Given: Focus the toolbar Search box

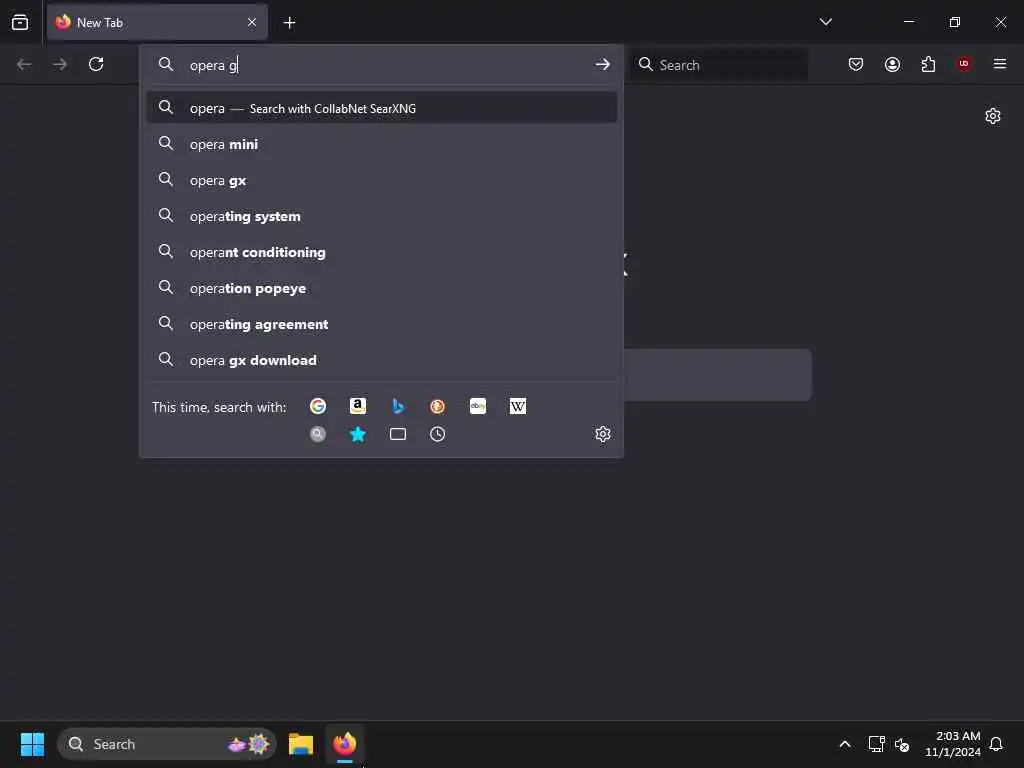Looking at the screenshot, I should coord(720,65).
